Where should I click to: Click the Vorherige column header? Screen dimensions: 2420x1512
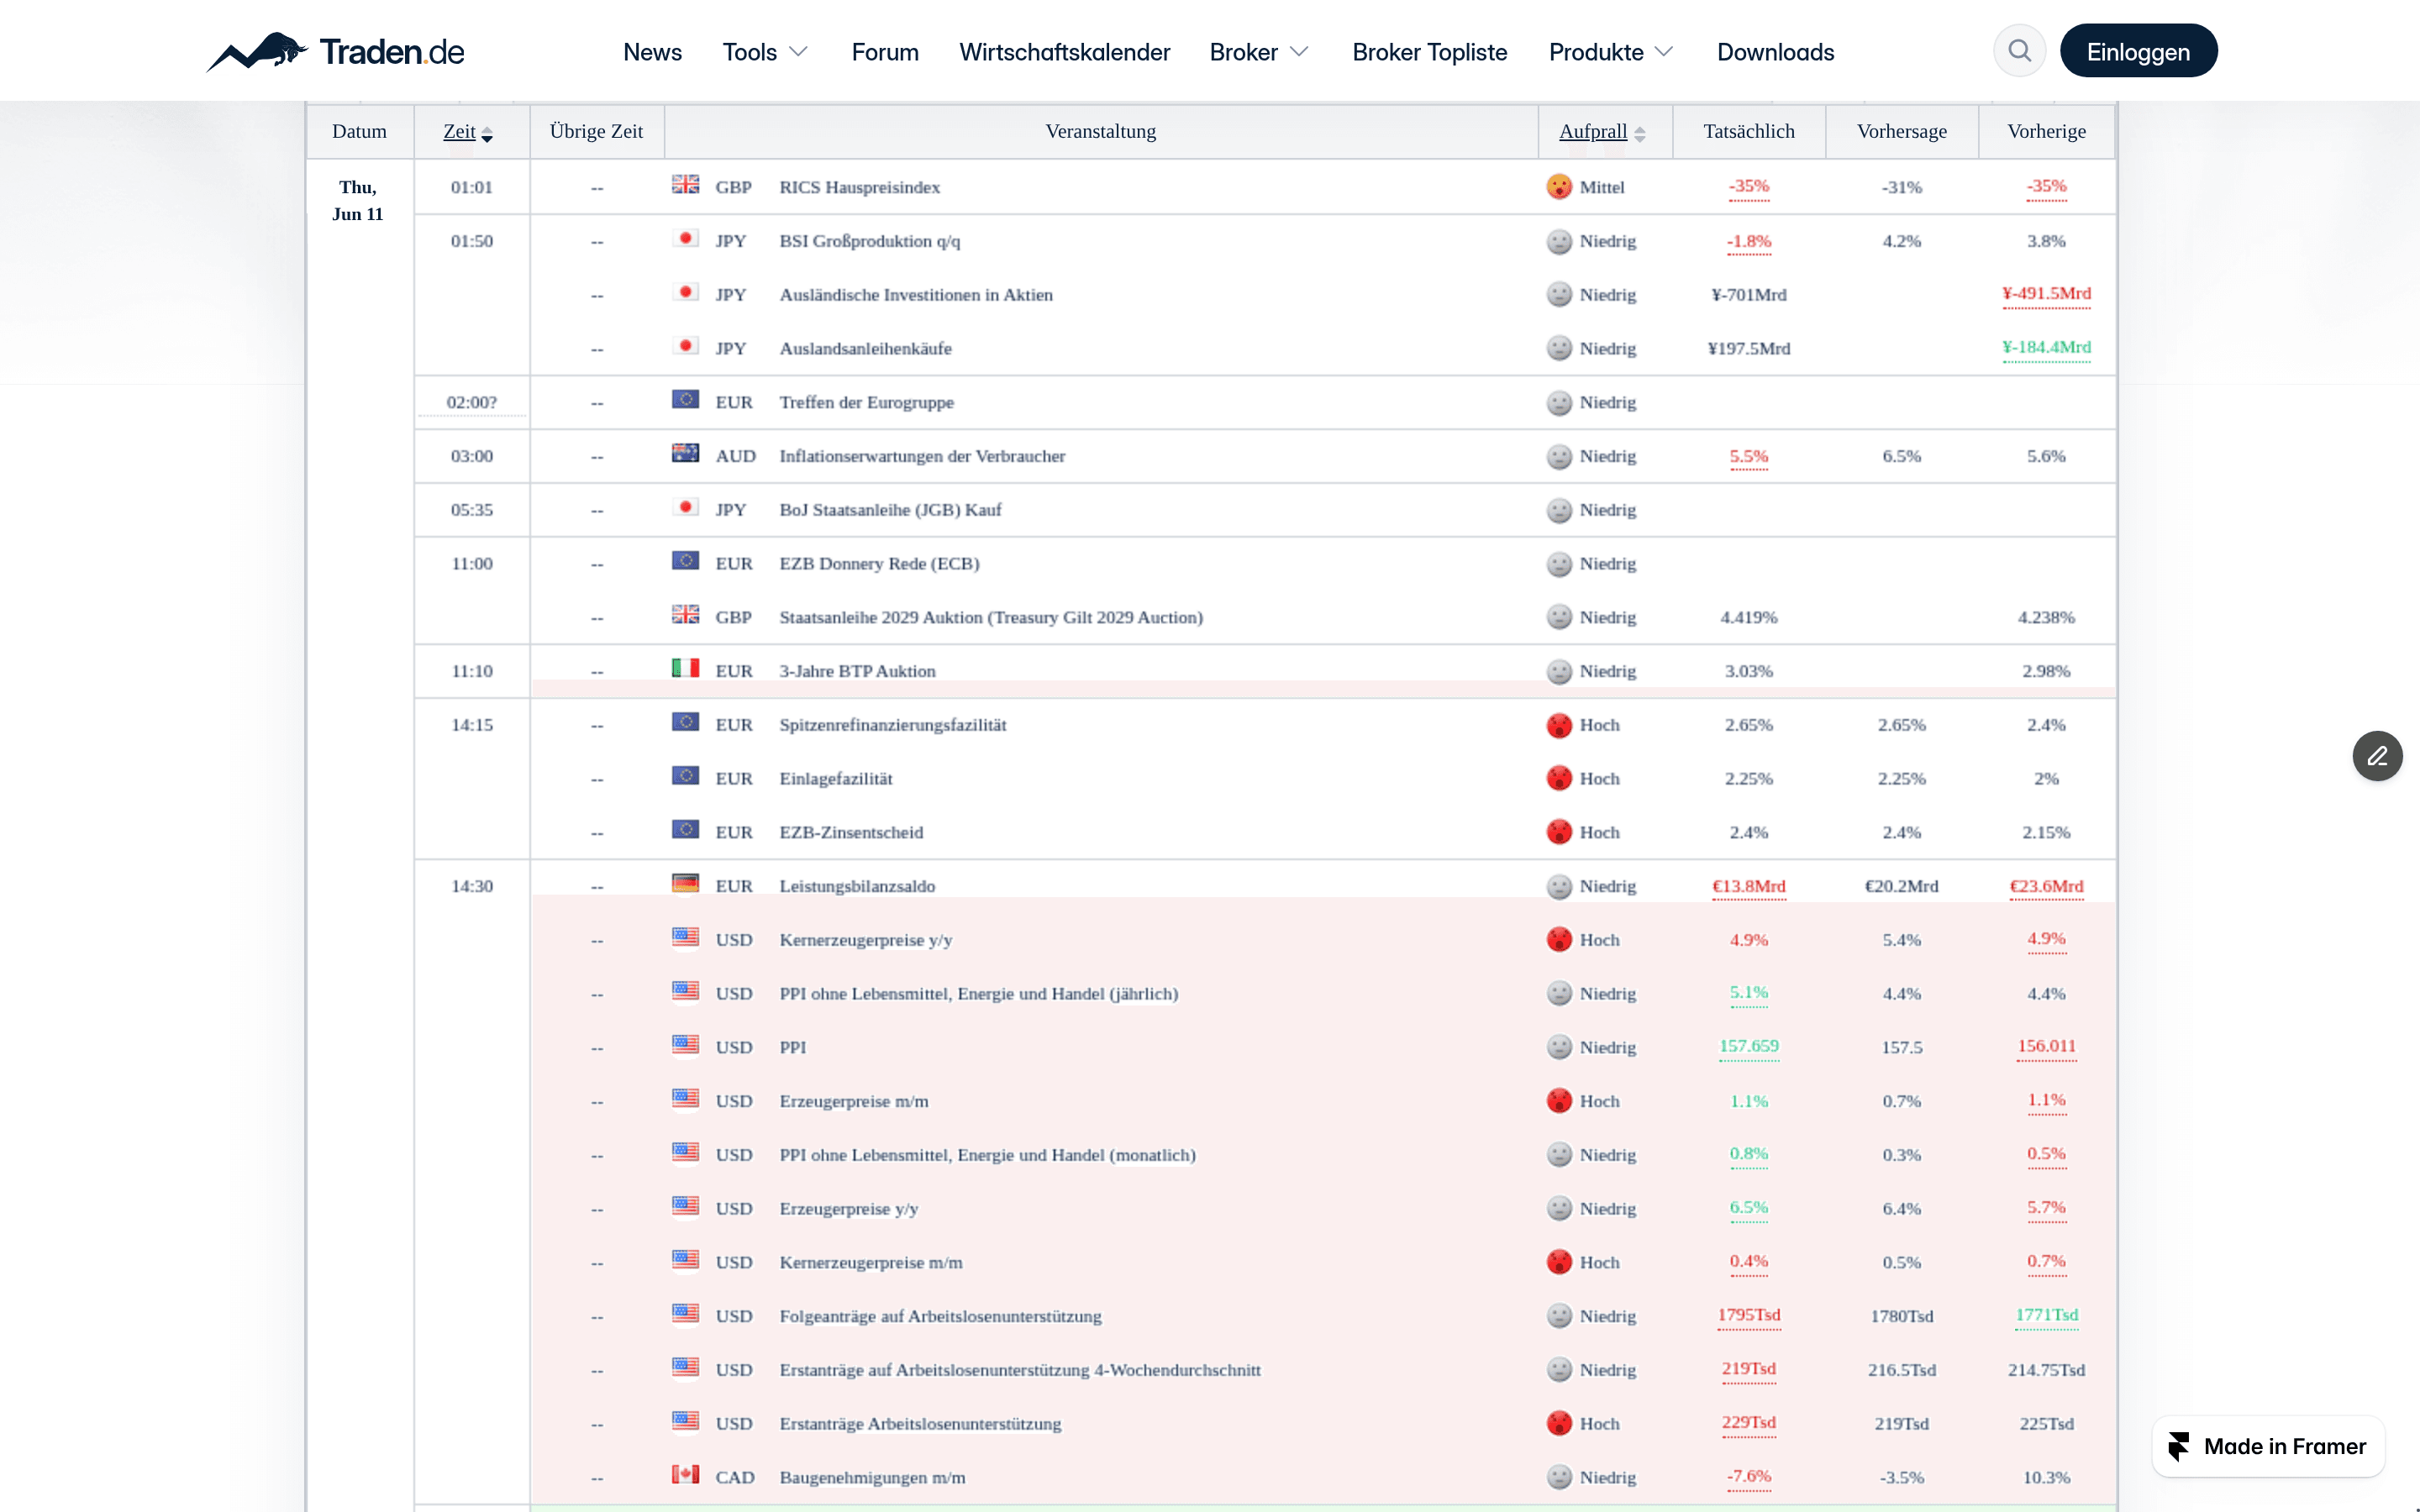[2046, 131]
